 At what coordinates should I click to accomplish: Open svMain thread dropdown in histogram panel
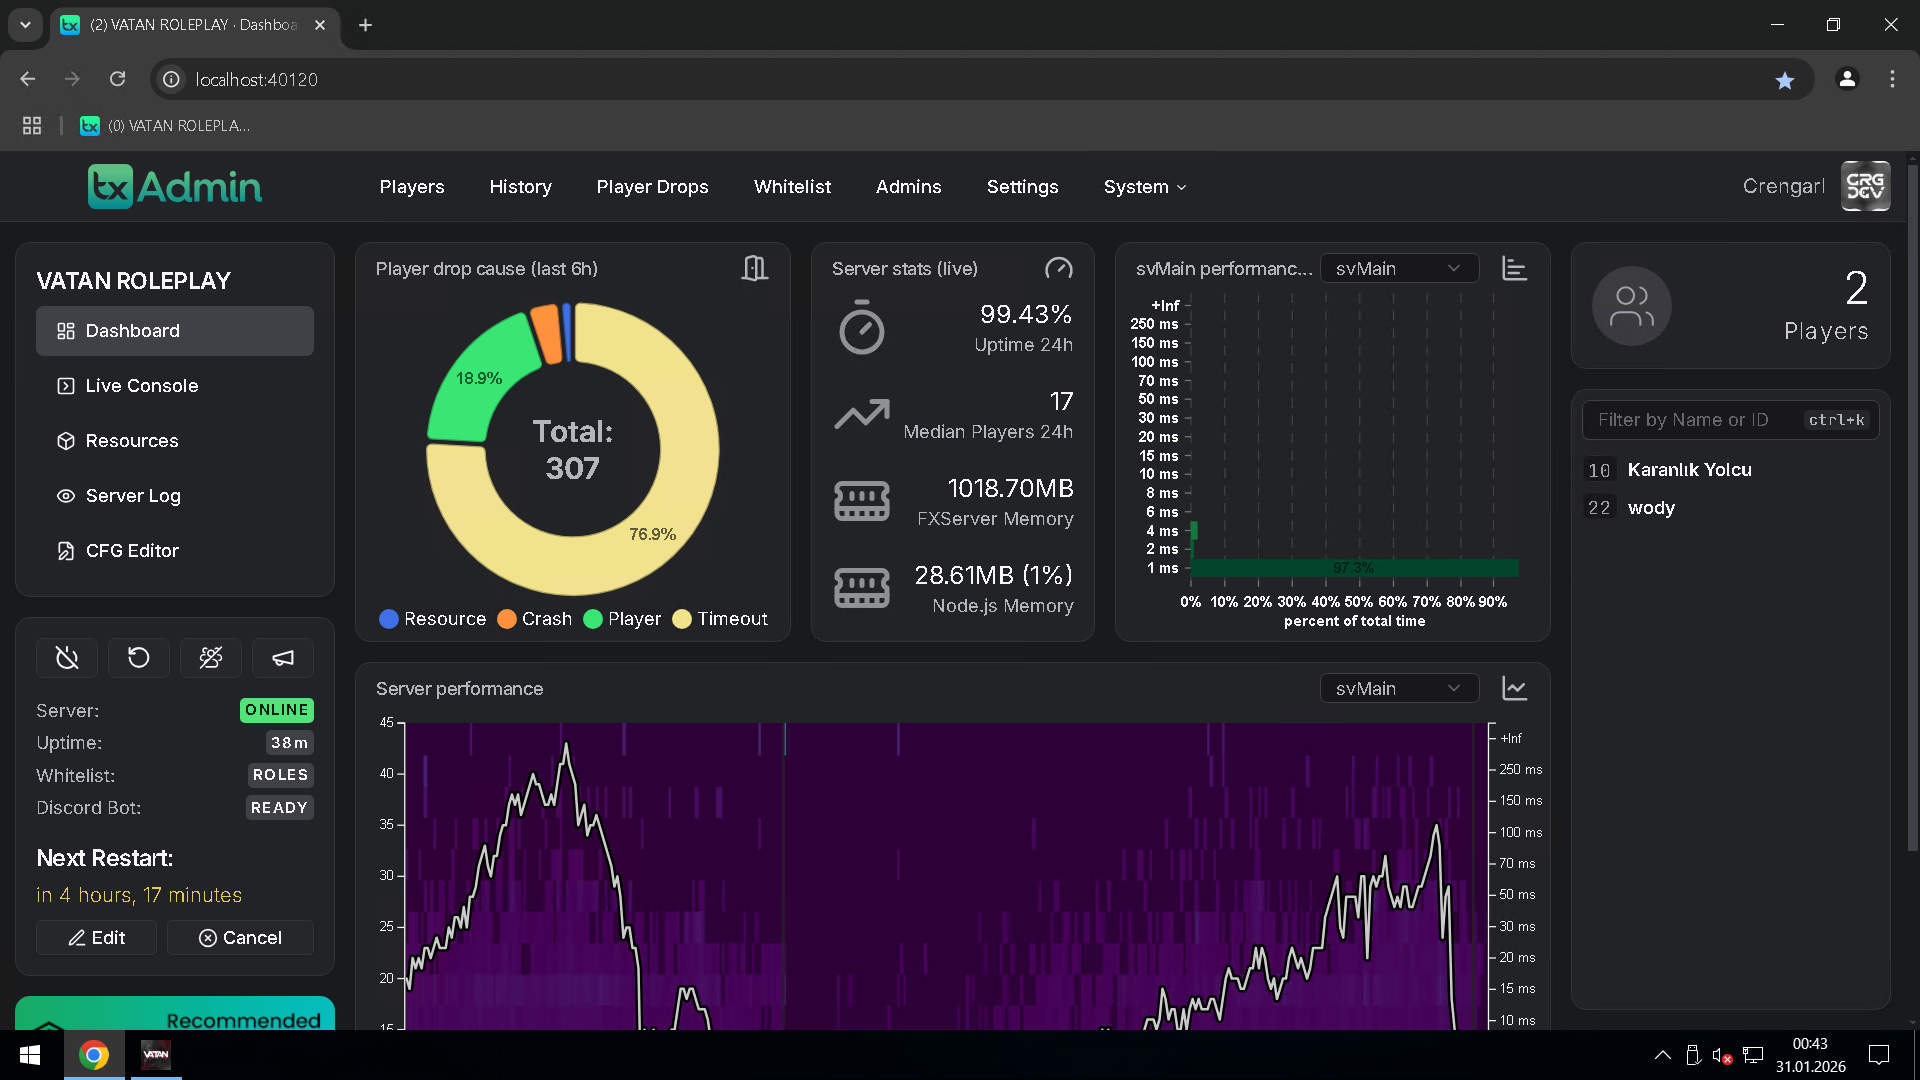tap(1399, 268)
